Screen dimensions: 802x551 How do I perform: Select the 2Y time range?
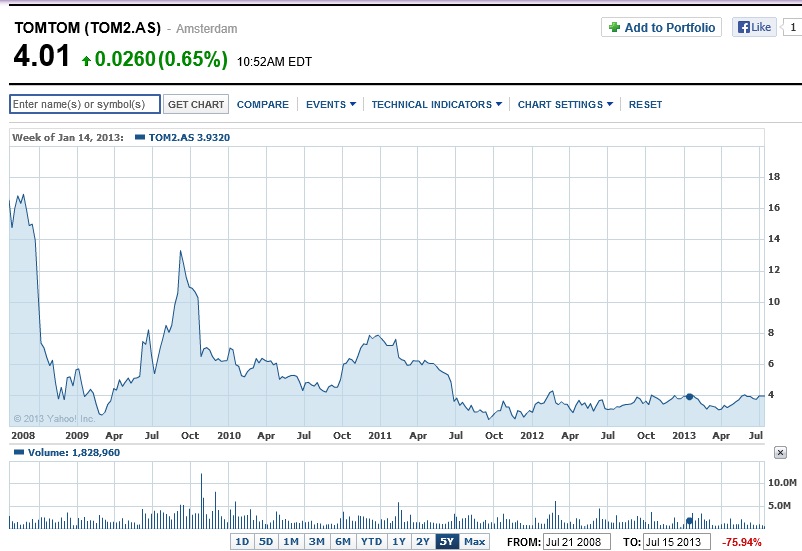[x=423, y=541]
